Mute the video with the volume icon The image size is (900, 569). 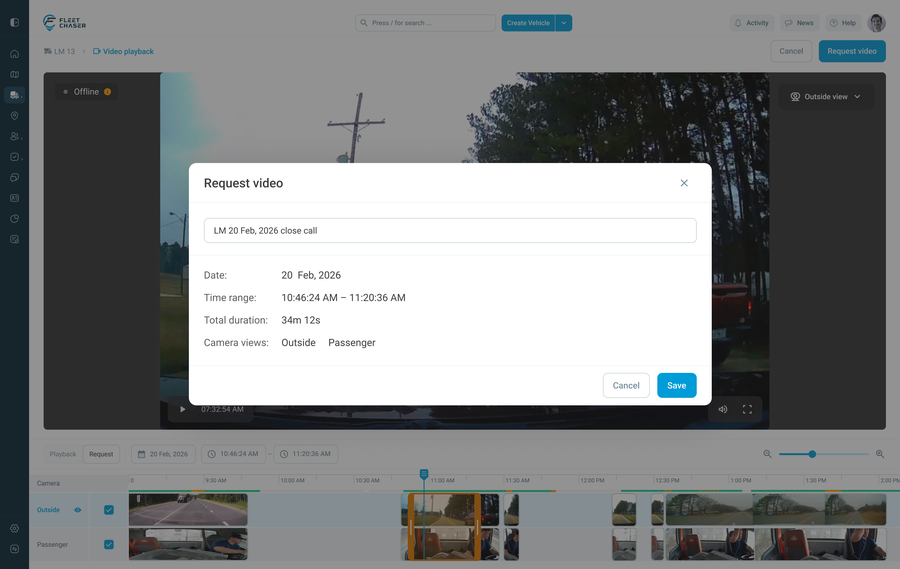click(723, 409)
